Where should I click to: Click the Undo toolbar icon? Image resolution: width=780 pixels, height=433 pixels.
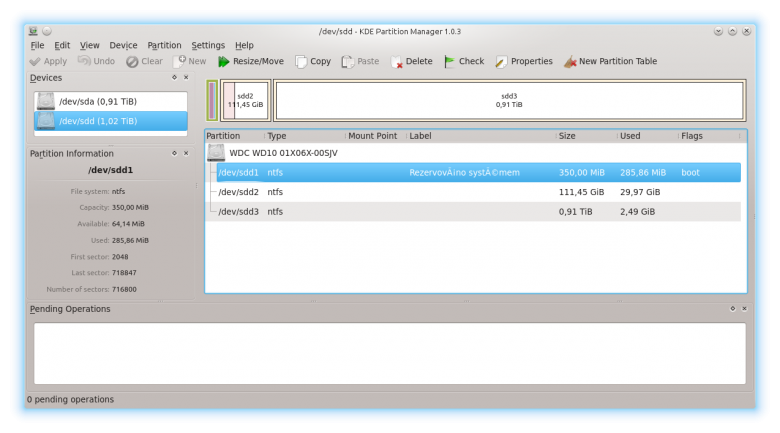(84, 61)
